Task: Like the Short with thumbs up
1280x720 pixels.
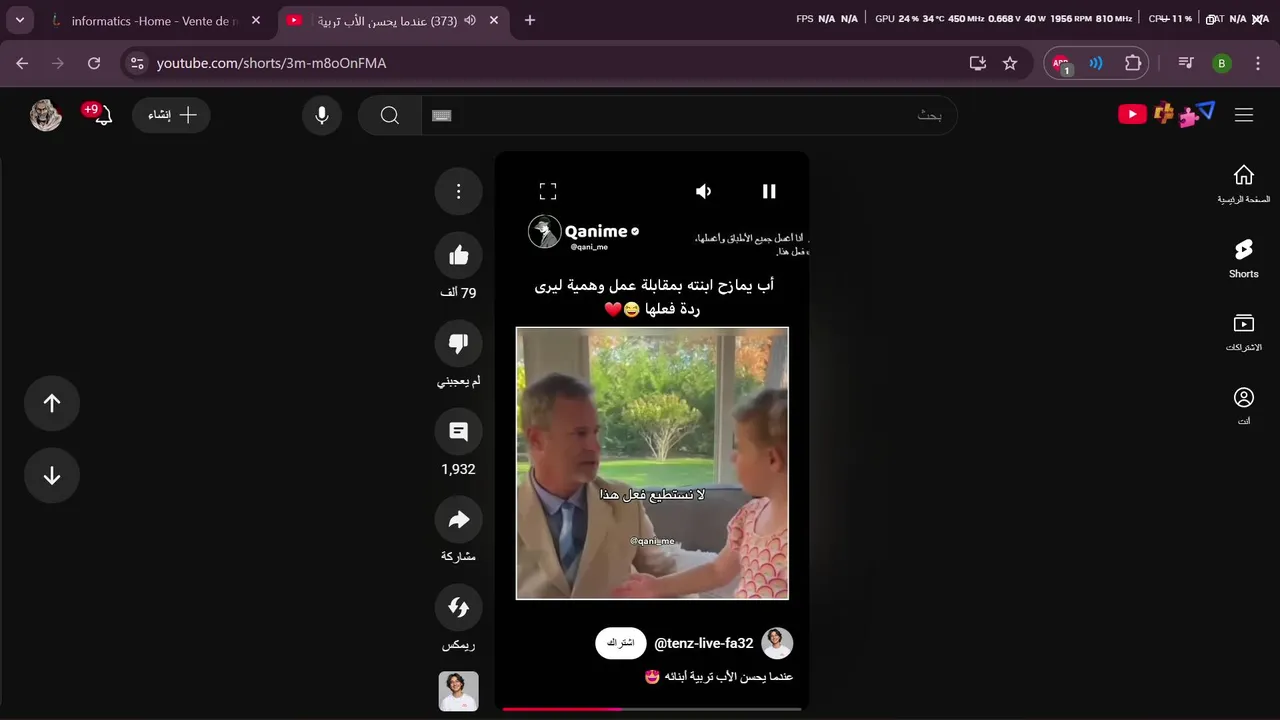Action: click(459, 255)
